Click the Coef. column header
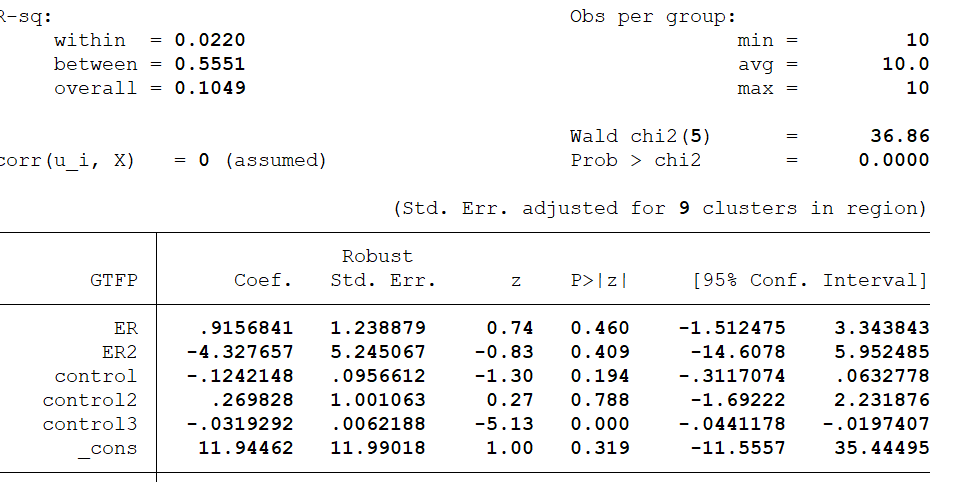This screenshot has height=482, width=958. pos(263,281)
